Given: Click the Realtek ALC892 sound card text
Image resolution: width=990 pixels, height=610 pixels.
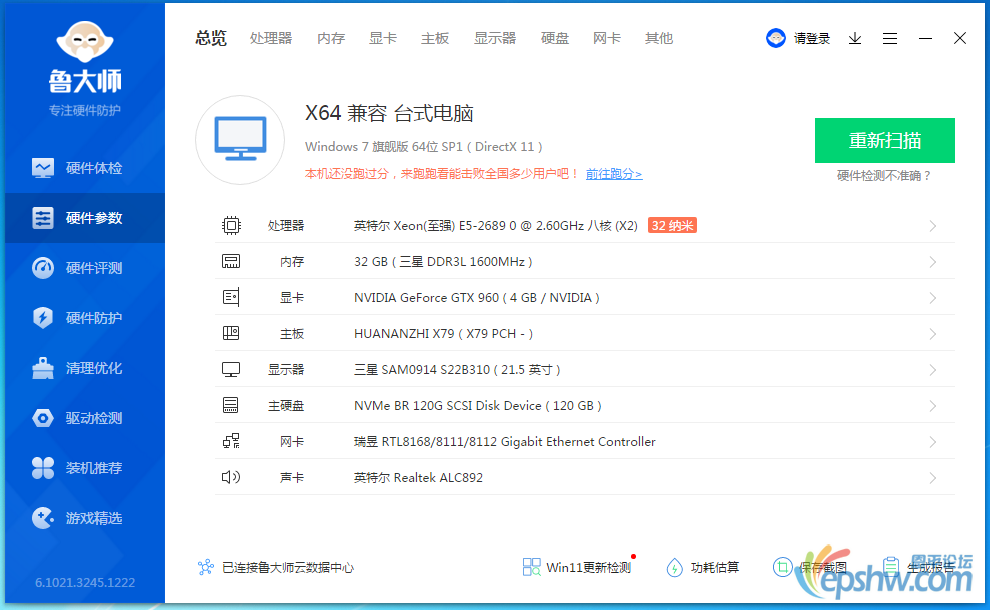Looking at the screenshot, I should (418, 477).
